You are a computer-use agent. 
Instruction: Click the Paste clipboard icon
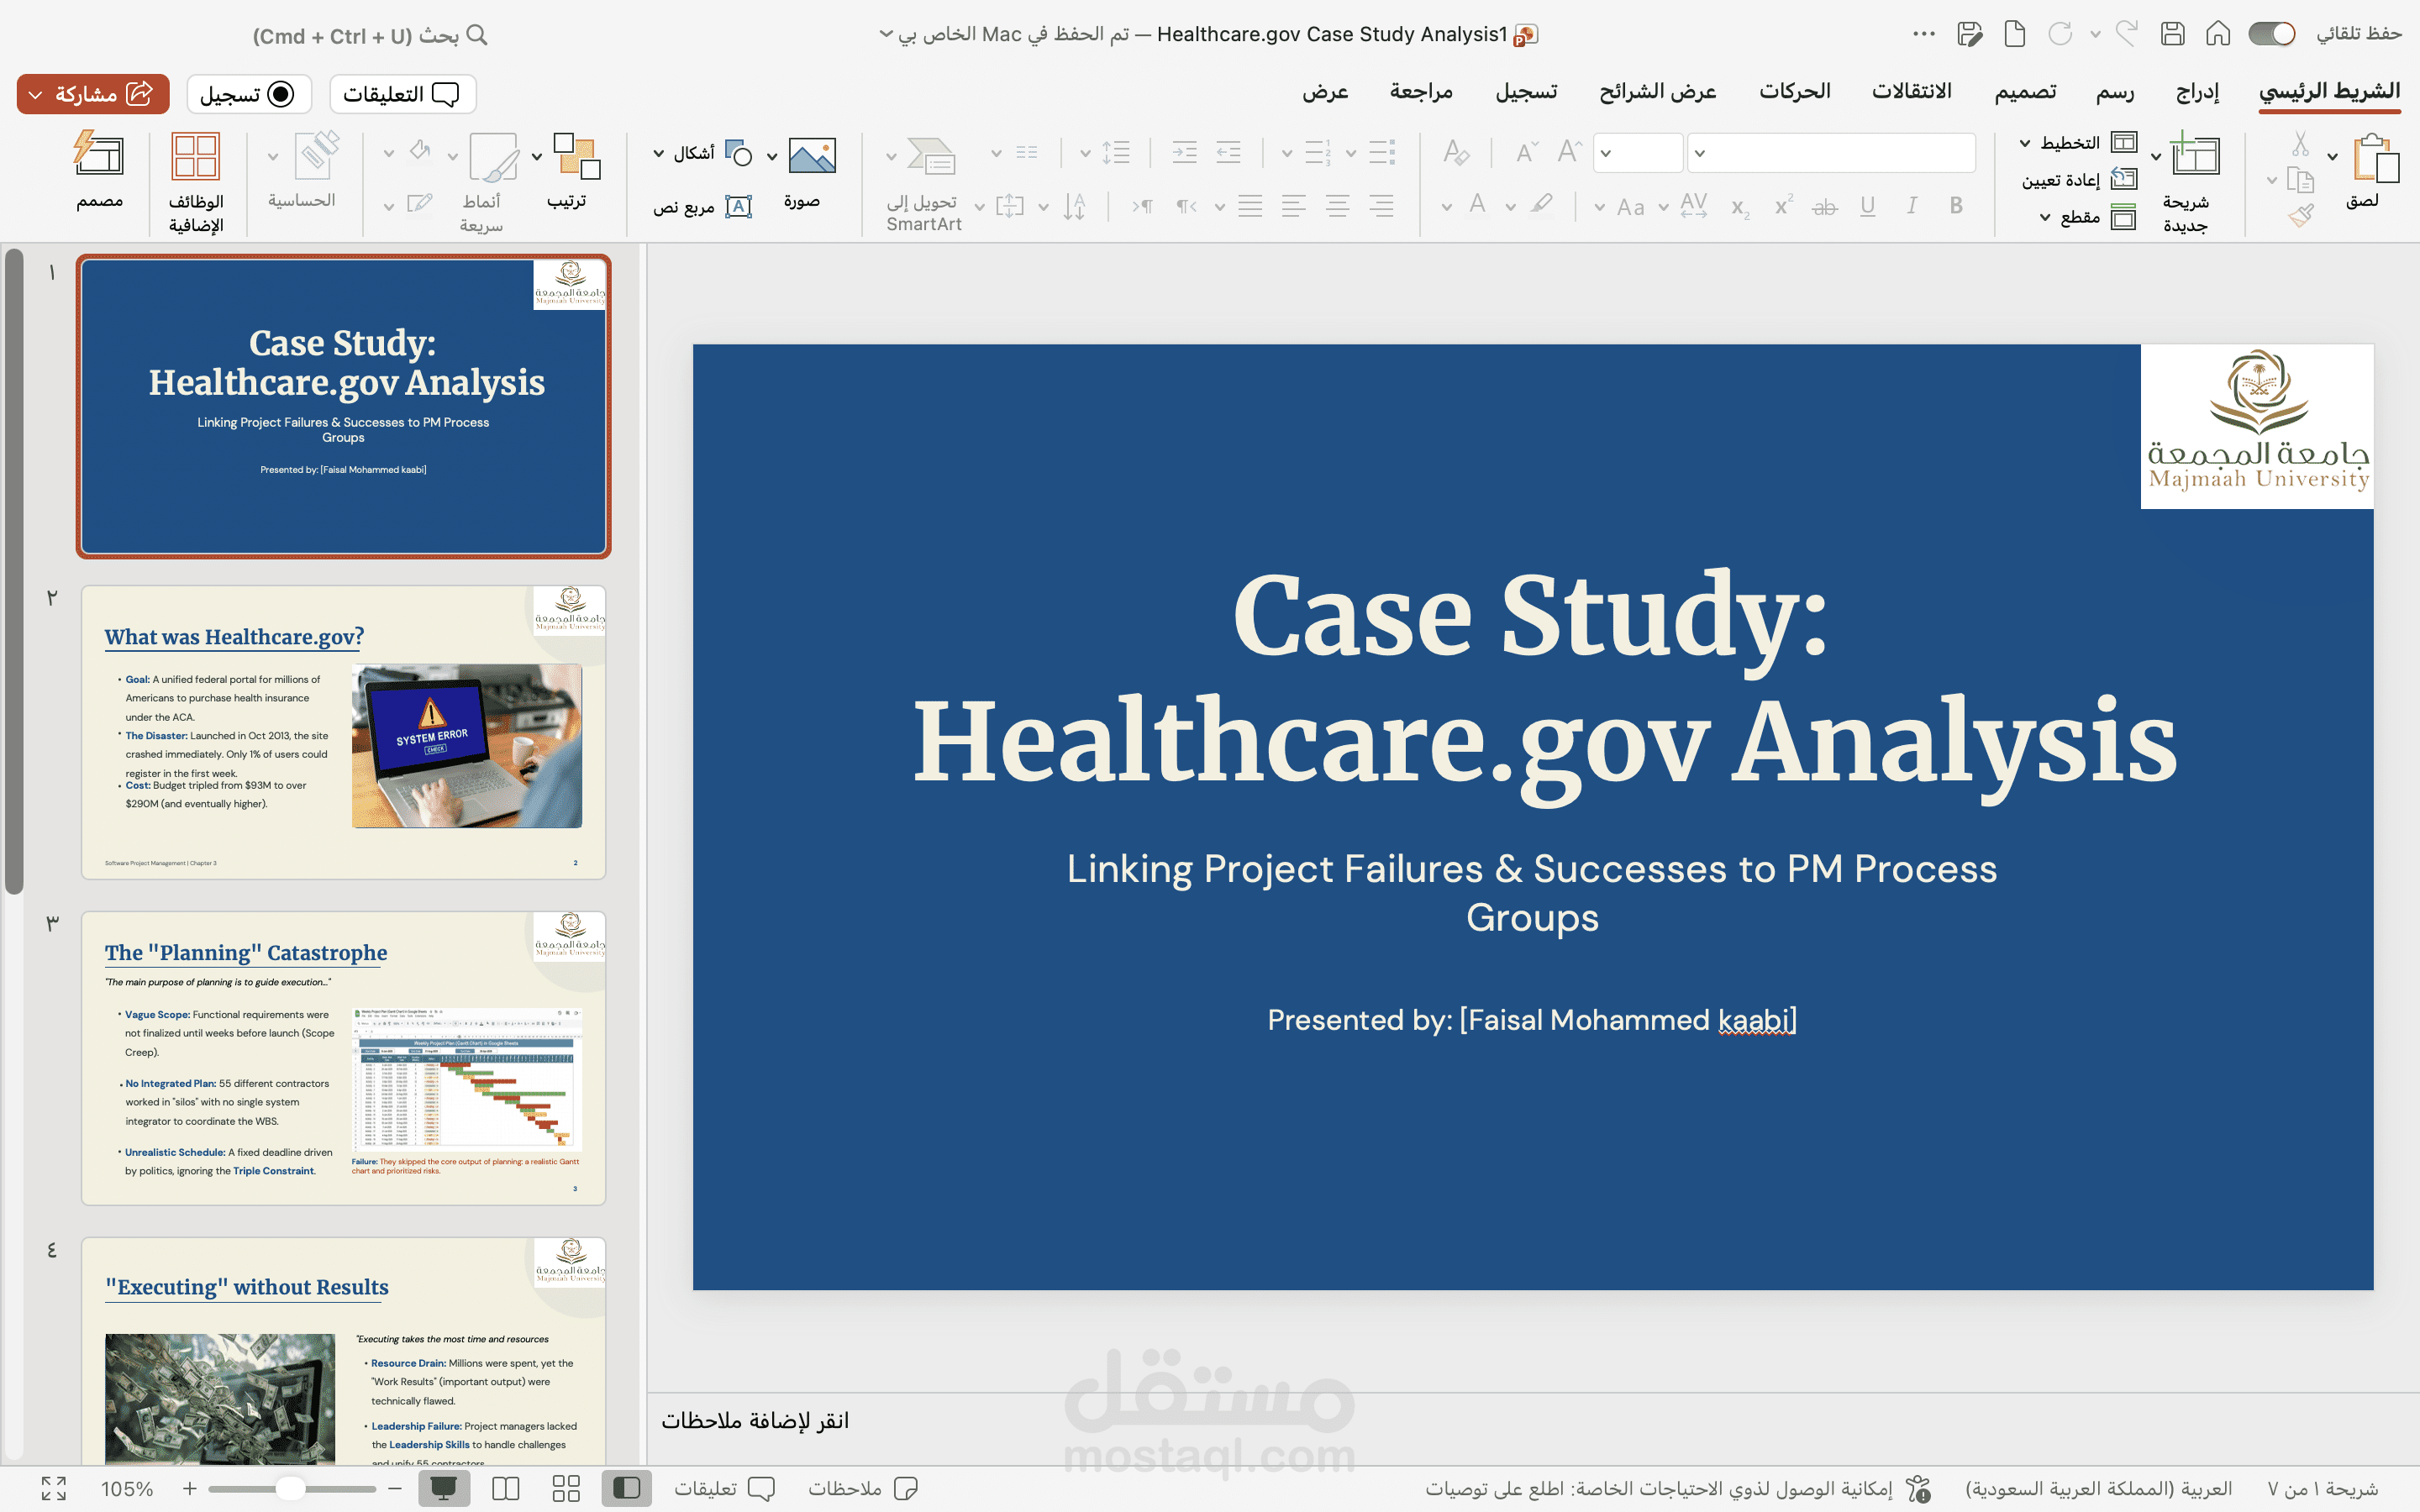2376,160
